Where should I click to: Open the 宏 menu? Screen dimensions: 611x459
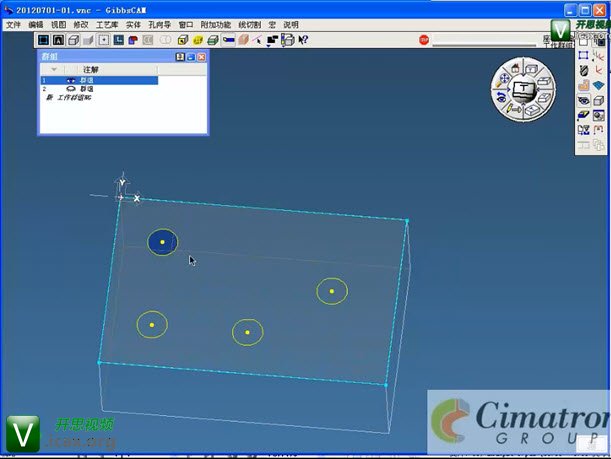point(272,25)
